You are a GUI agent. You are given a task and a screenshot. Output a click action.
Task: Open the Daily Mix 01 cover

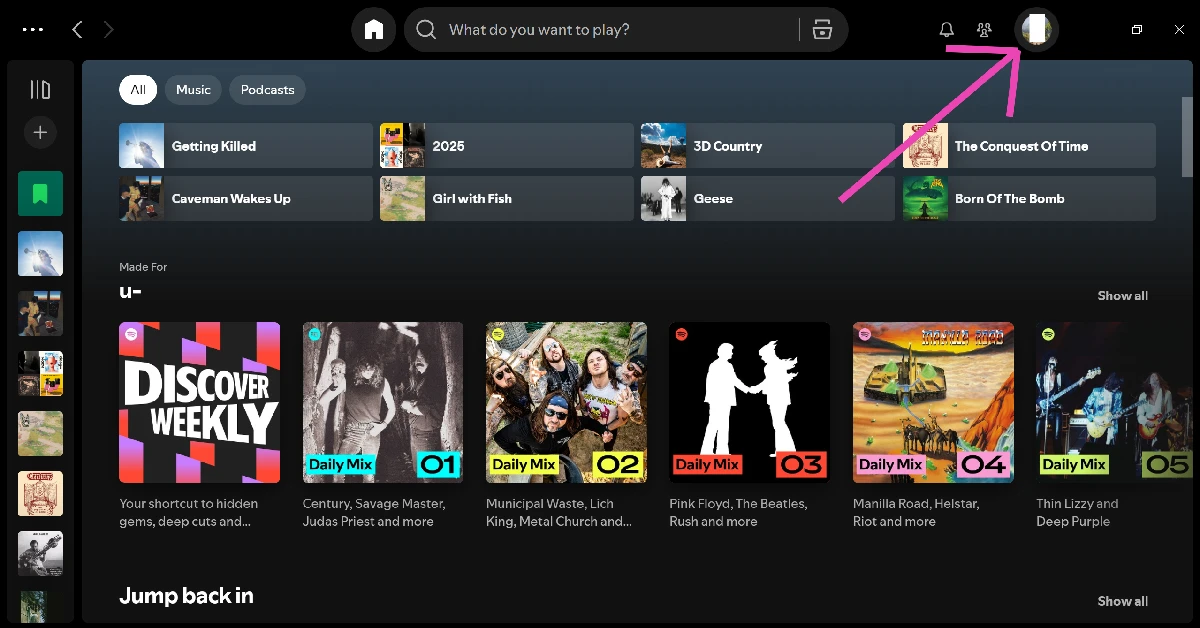(383, 402)
